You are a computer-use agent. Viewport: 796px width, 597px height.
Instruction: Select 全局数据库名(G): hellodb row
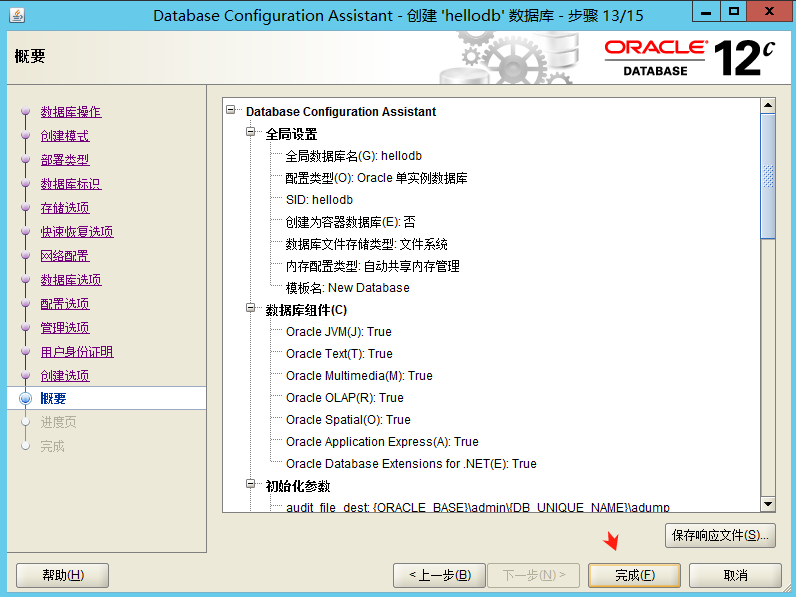point(353,156)
